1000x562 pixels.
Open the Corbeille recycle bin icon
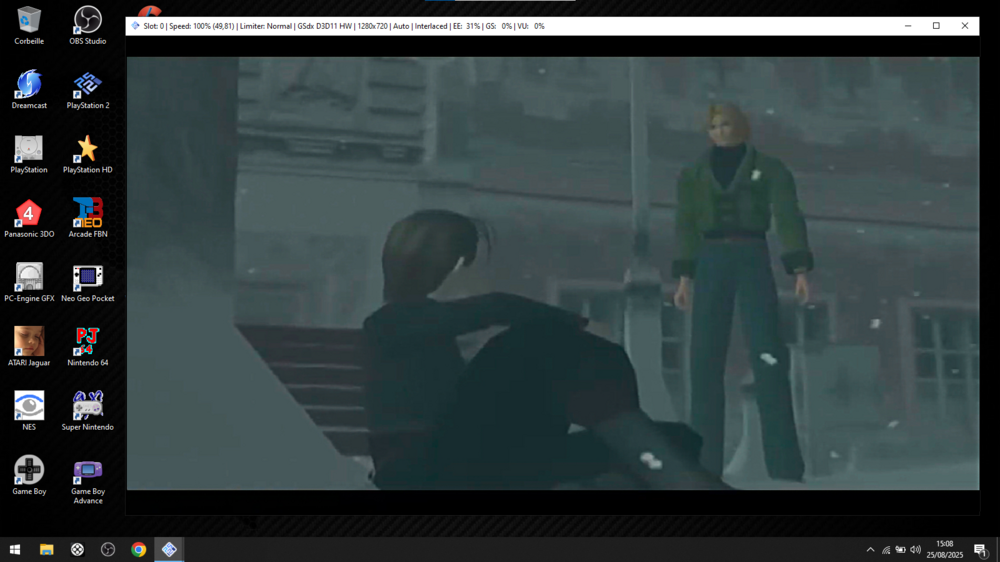29,26
